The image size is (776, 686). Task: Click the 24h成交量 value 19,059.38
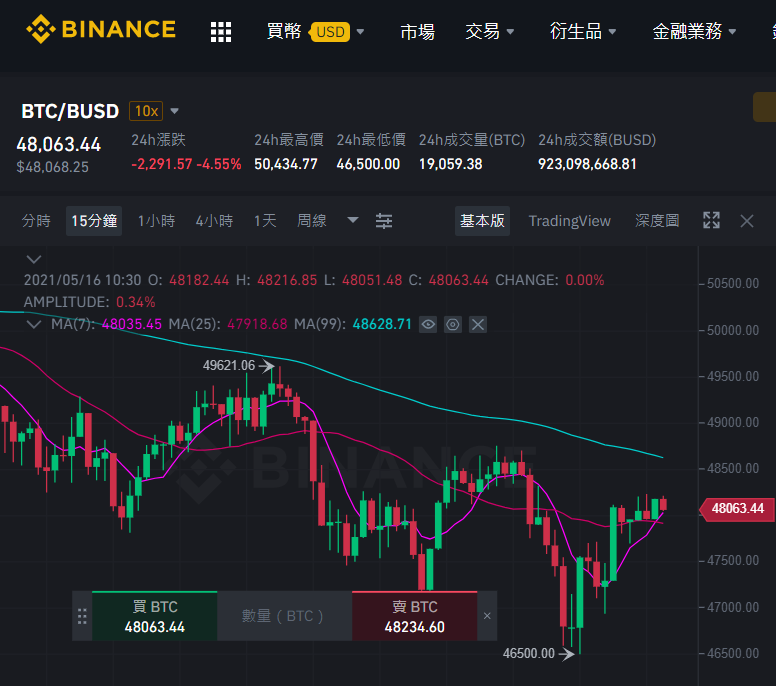(x=451, y=164)
